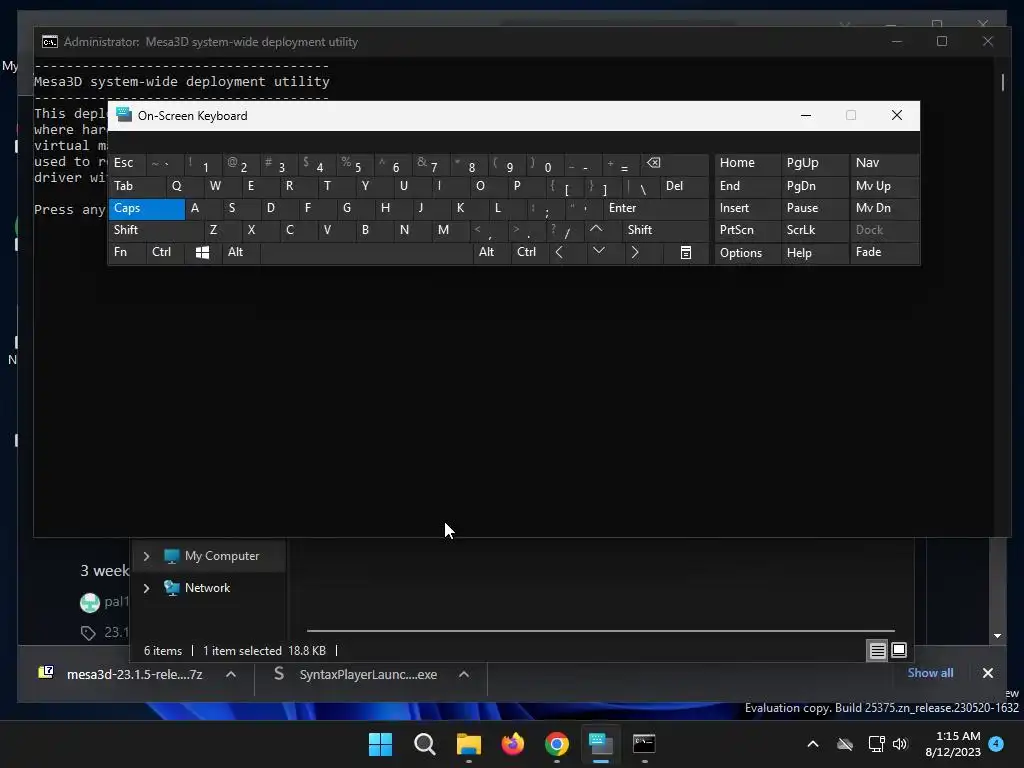This screenshot has width=1024, height=768.
Task: Select Network in navigation pane
Action: pos(207,588)
